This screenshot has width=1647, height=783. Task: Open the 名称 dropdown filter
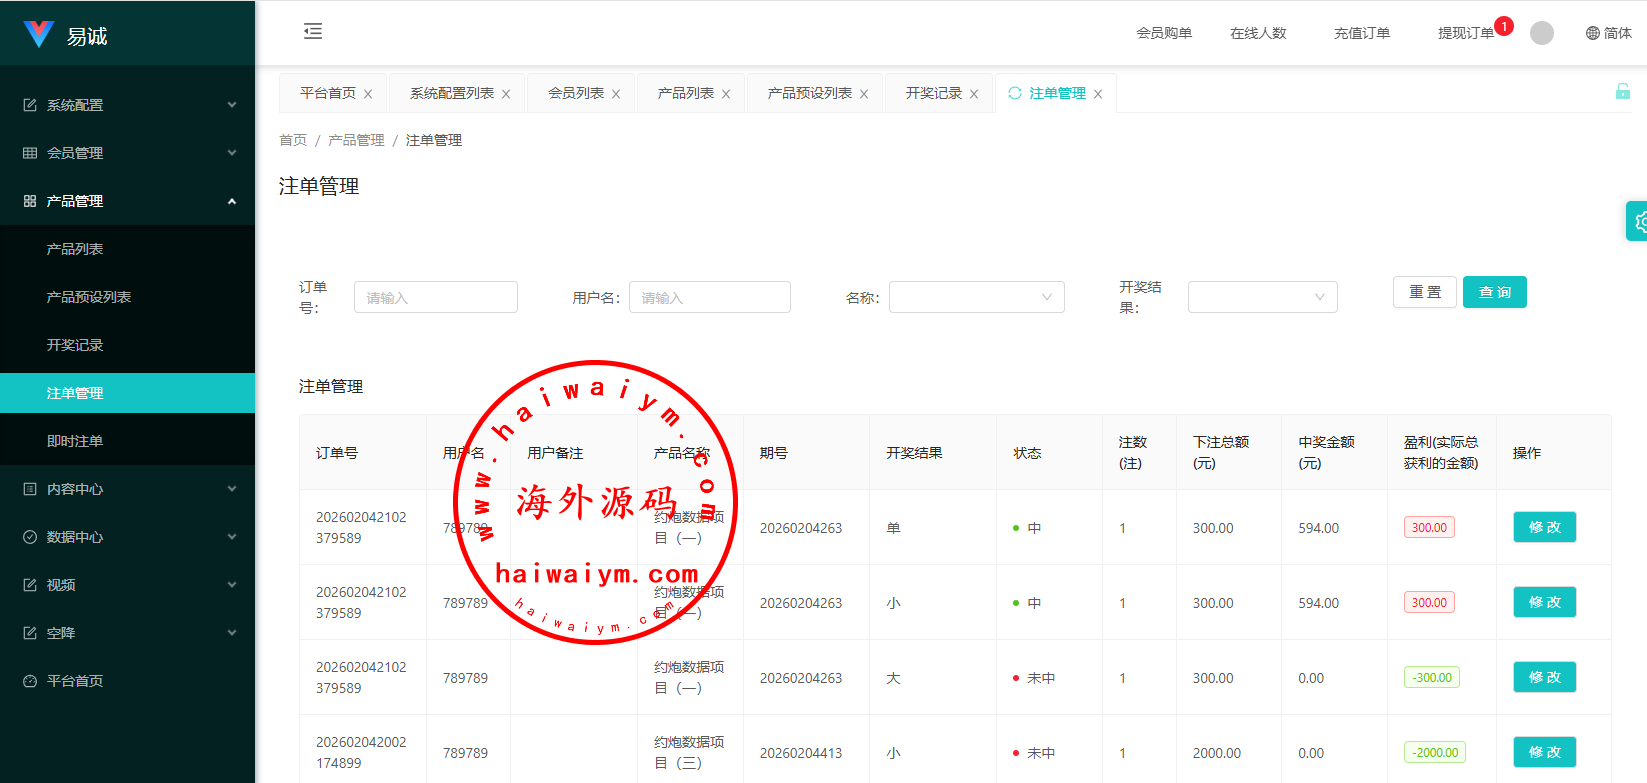click(976, 297)
